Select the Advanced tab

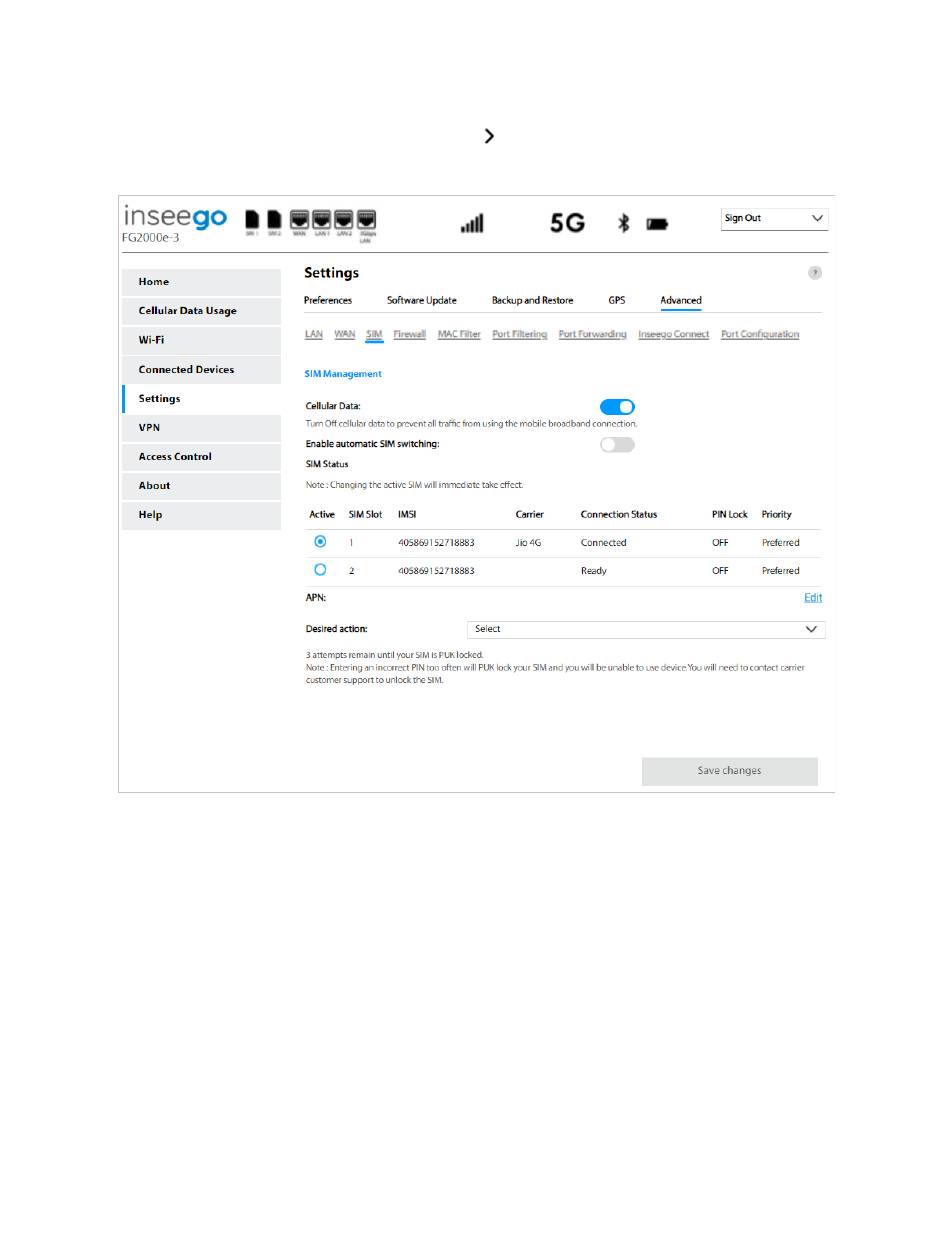point(681,301)
